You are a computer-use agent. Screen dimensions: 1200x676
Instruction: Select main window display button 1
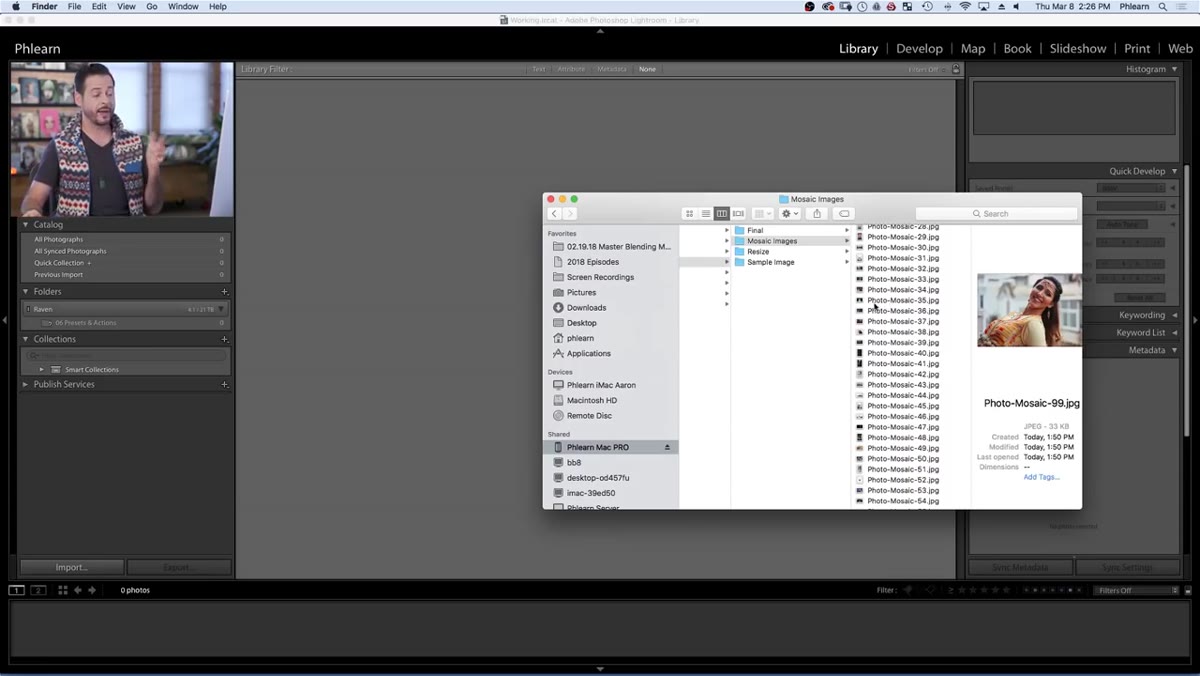tap(17, 590)
